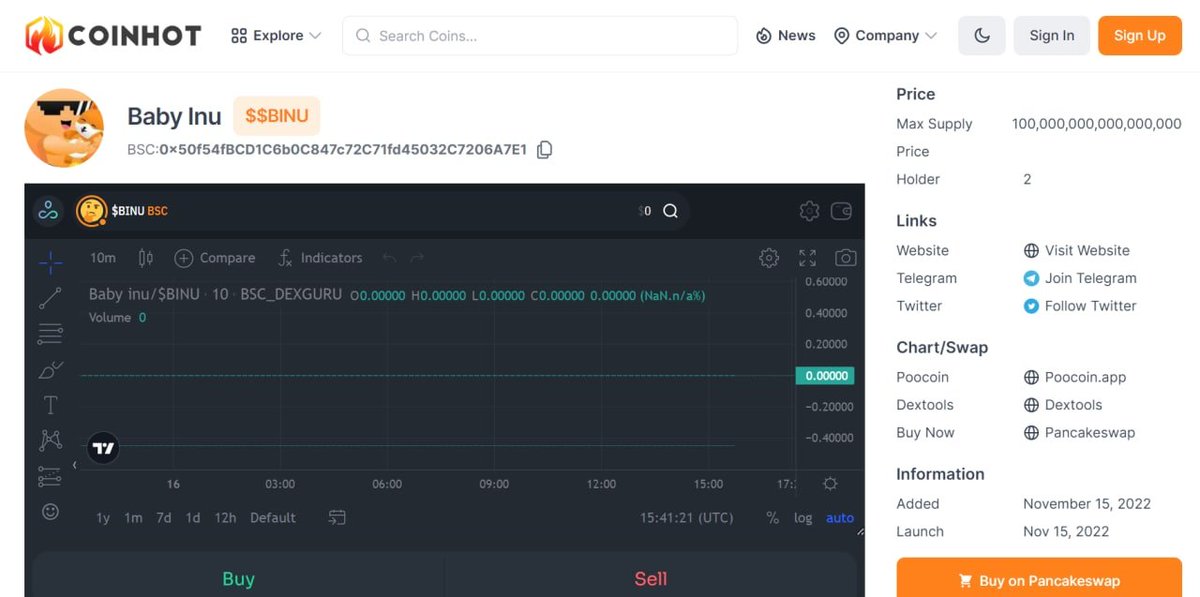Click the Buy tab
Viewport: 1200px width, 597px height.
pyautogui.click(x=238, y=578)
